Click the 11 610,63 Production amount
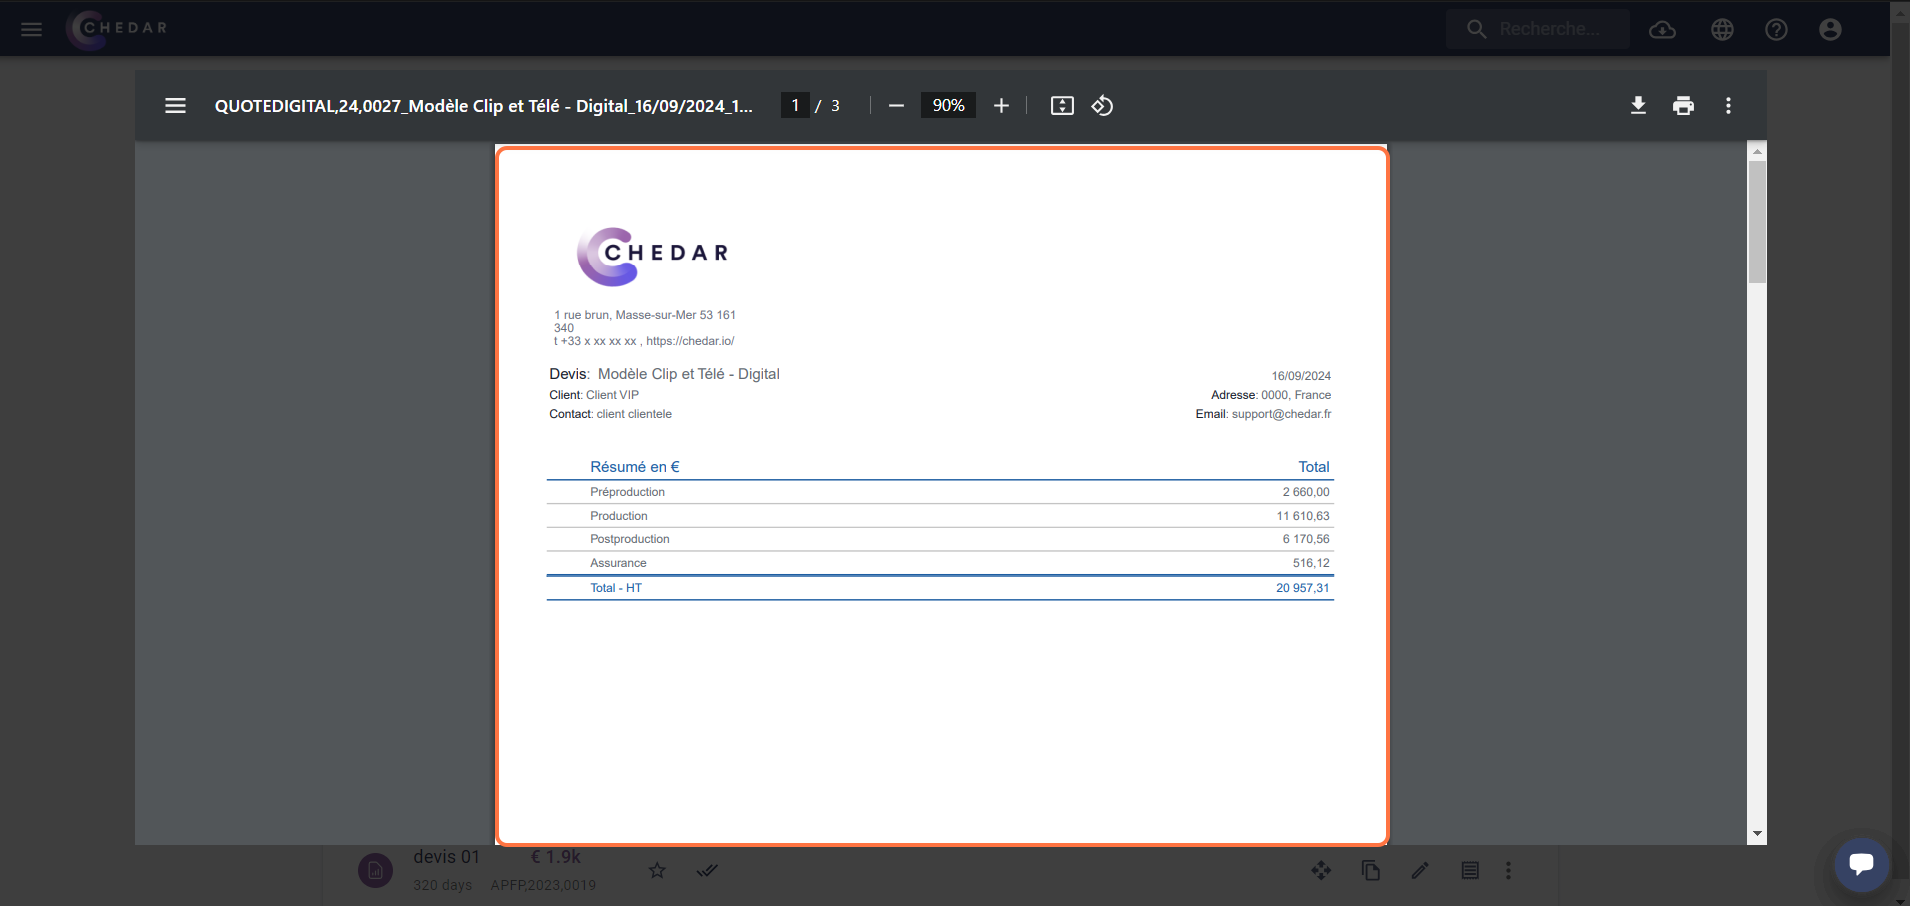Viewport: 1910px width, 906px height. click(1303, 516)
